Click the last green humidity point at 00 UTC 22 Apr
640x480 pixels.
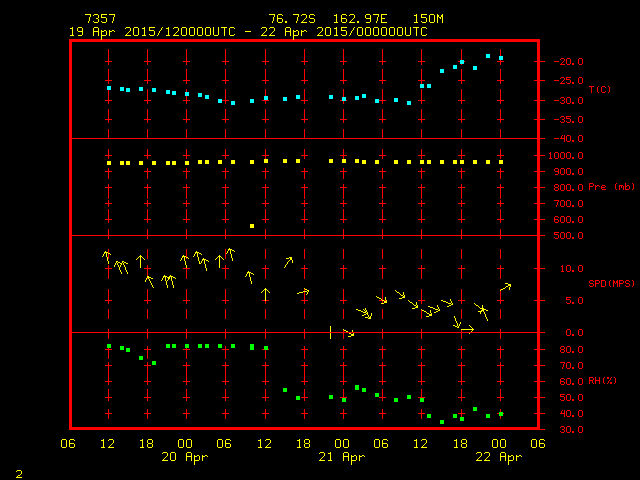(501, 414)
